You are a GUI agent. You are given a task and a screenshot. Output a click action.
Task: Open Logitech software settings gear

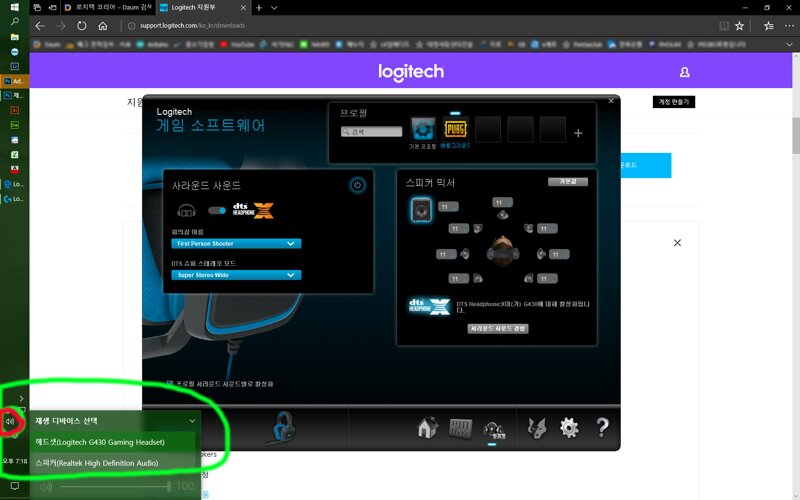tap(569, 428)
